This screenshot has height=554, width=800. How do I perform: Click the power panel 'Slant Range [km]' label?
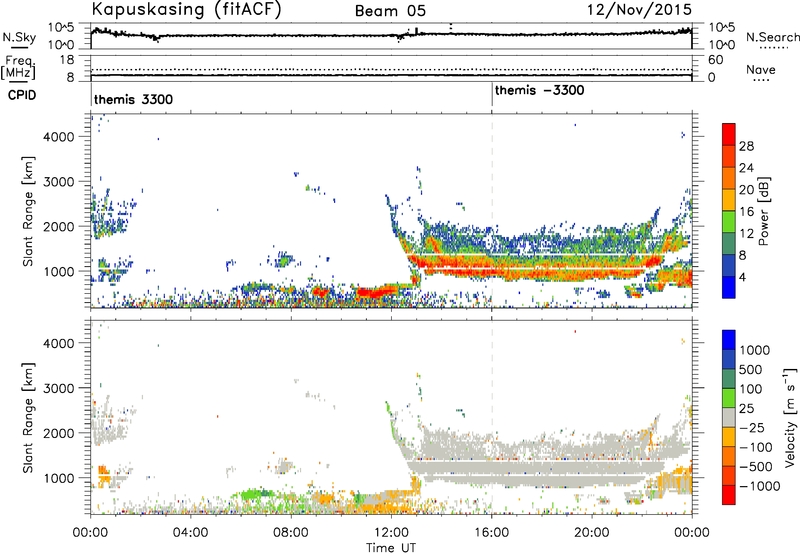pyautogui.click(x=28, y=211)
